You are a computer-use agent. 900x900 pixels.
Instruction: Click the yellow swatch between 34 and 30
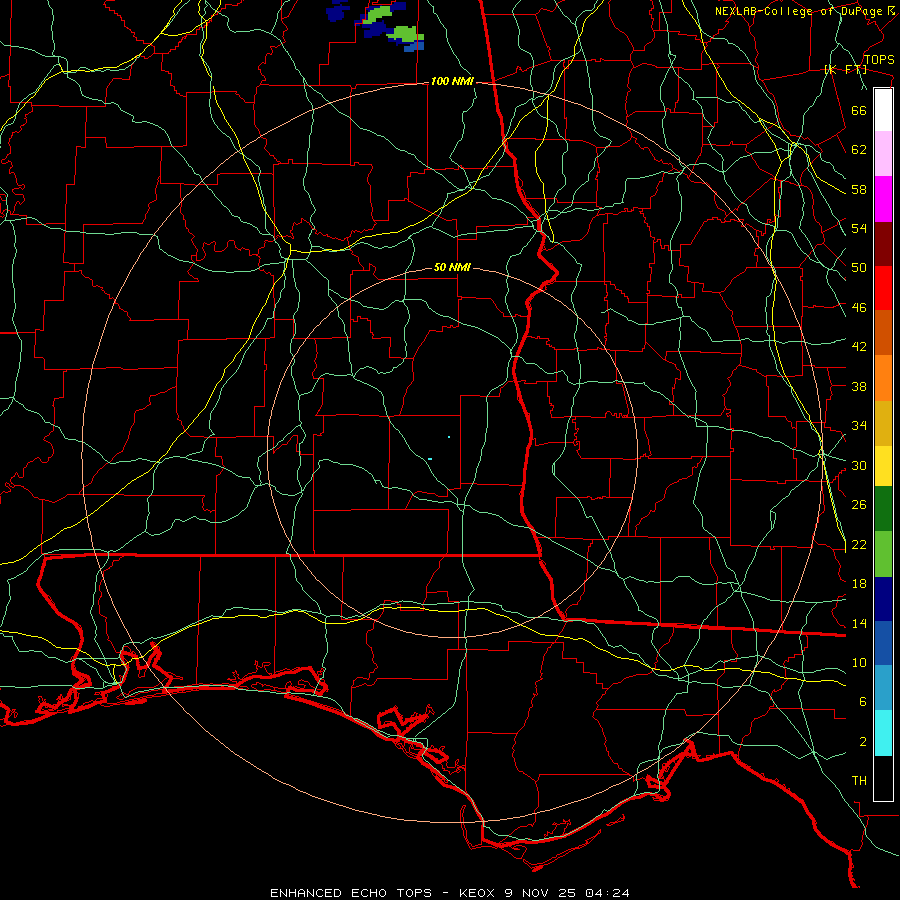883,465
